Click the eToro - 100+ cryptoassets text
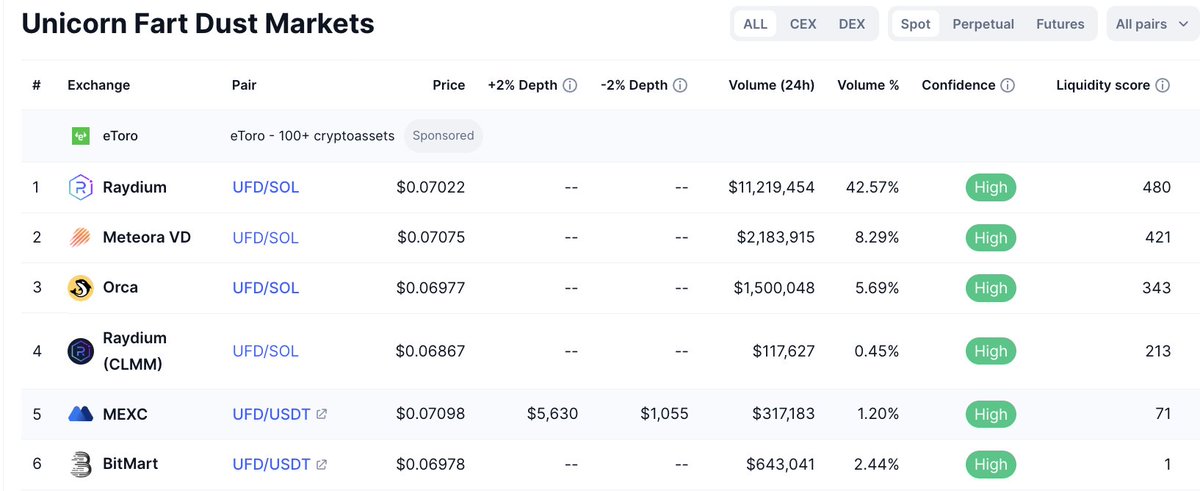This screenshot has height=491, width=1200. [312, 135]
